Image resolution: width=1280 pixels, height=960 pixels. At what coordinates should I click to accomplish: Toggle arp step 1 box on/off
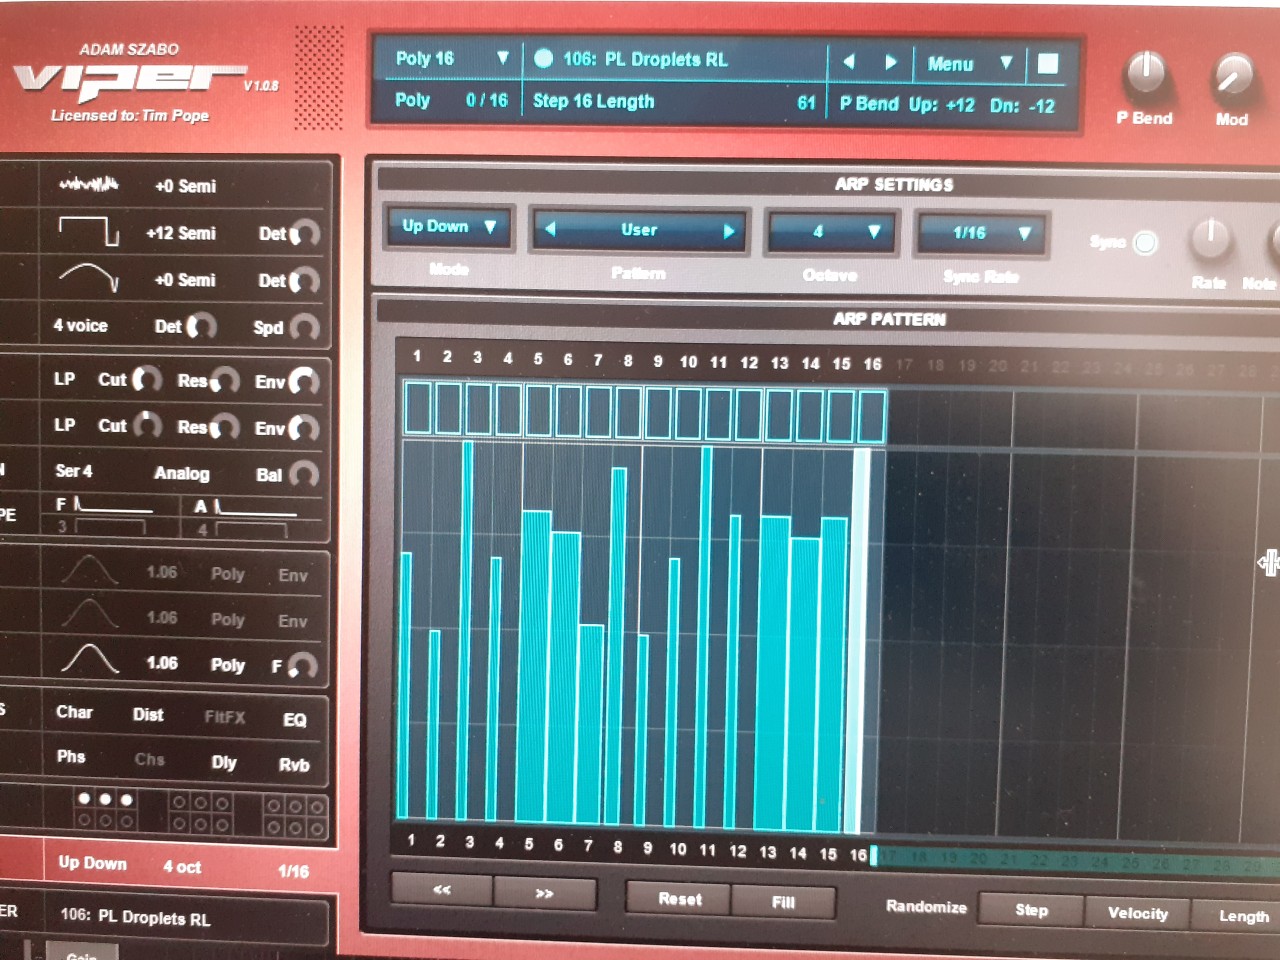click(418, 409)
